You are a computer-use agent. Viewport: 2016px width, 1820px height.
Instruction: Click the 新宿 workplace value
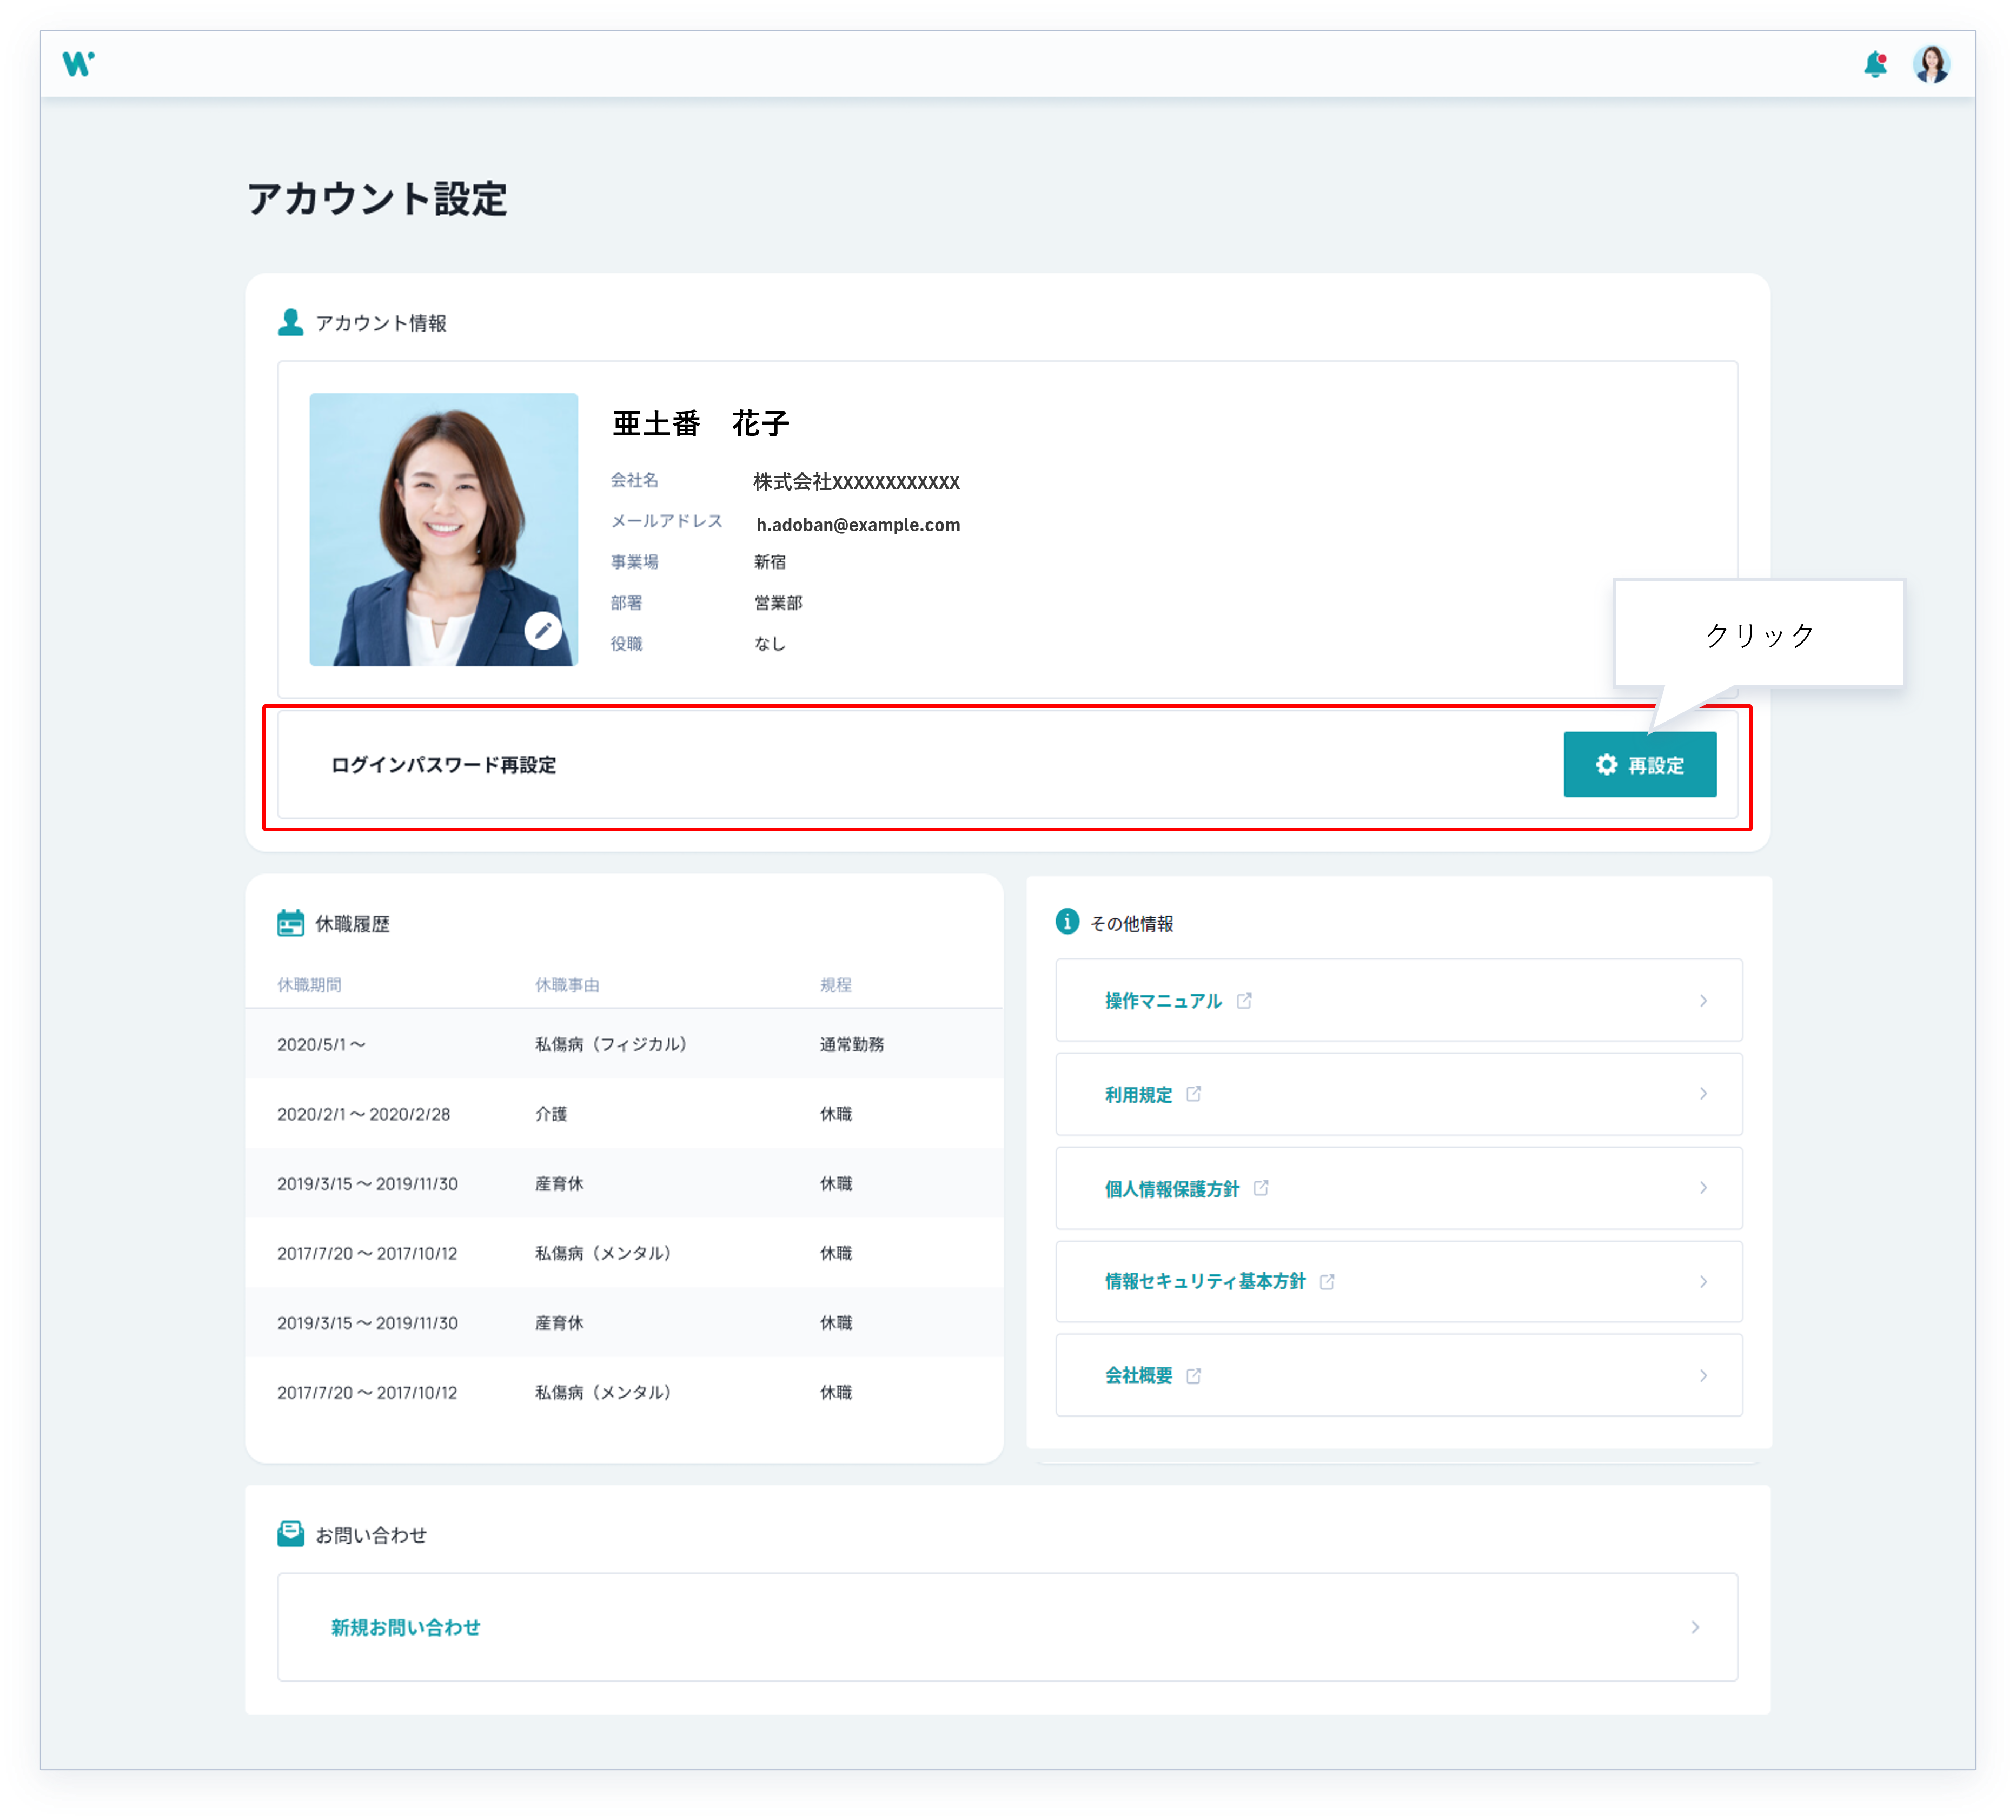click(770, 562)
